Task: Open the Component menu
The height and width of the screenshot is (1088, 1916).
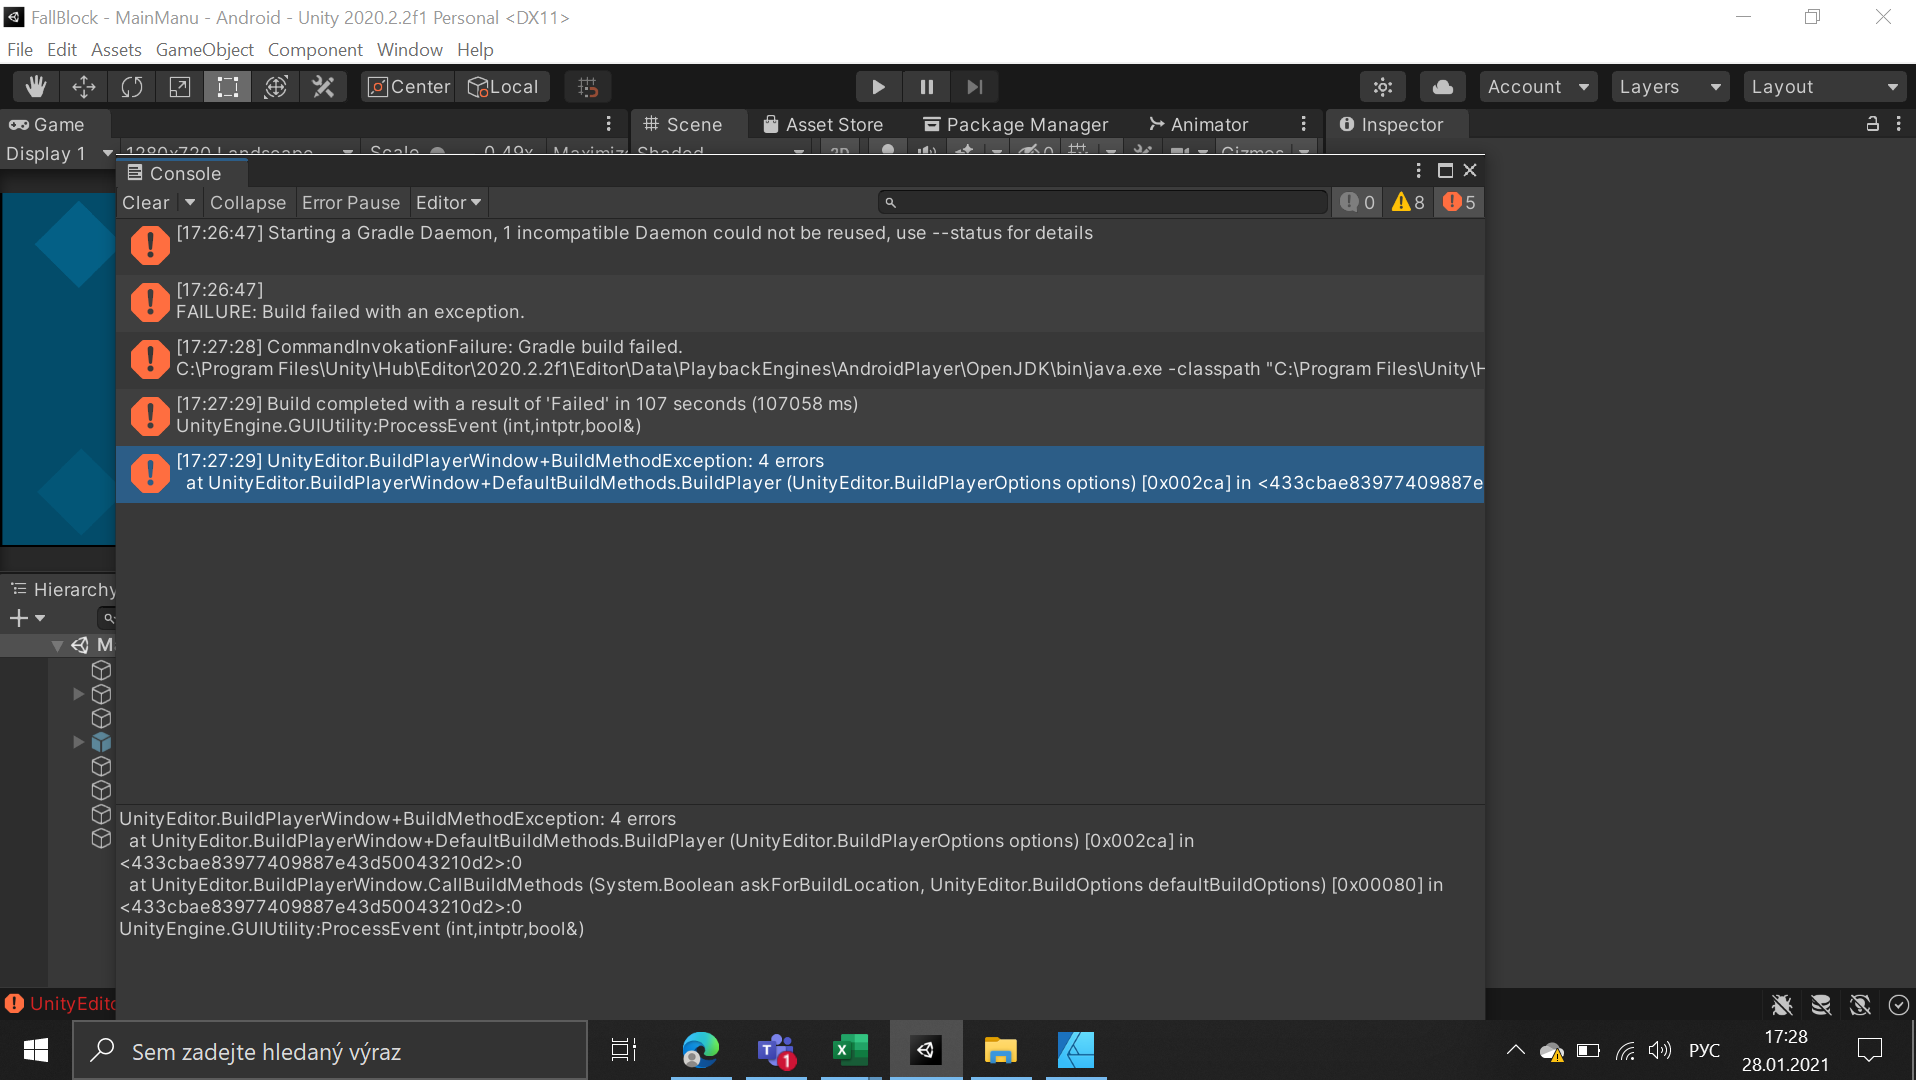Action: pyautogui.click(x=315, y=50)
